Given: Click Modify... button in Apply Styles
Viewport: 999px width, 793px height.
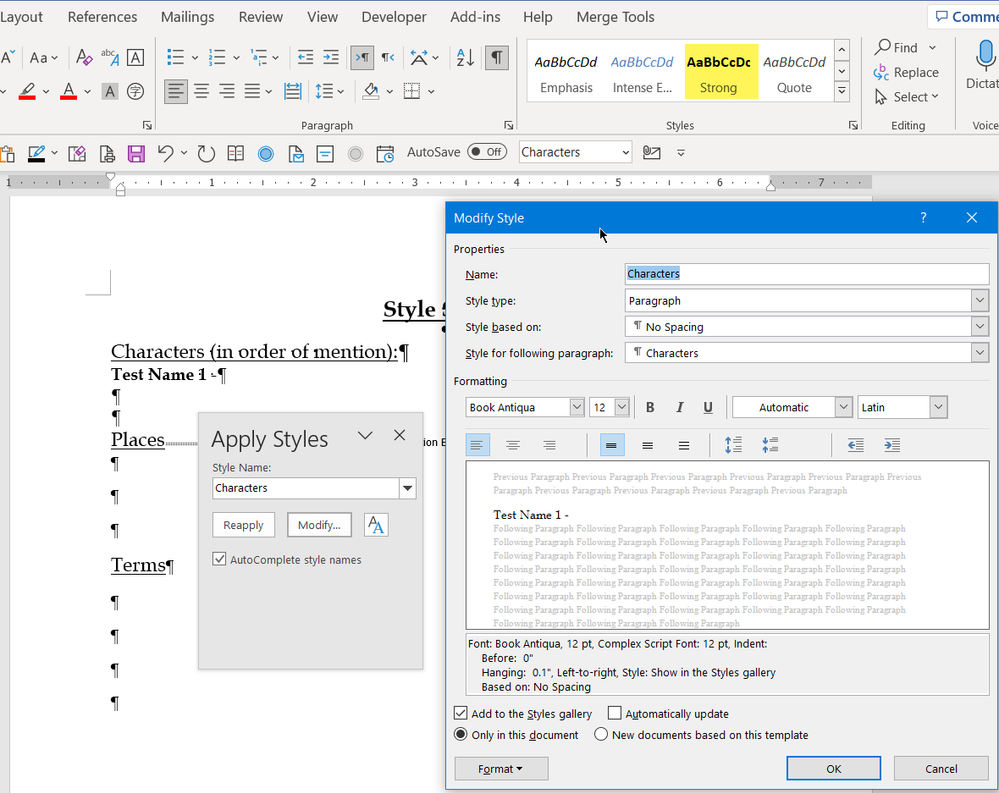Looking at the screenshot, I should click(x=319, y=525).
